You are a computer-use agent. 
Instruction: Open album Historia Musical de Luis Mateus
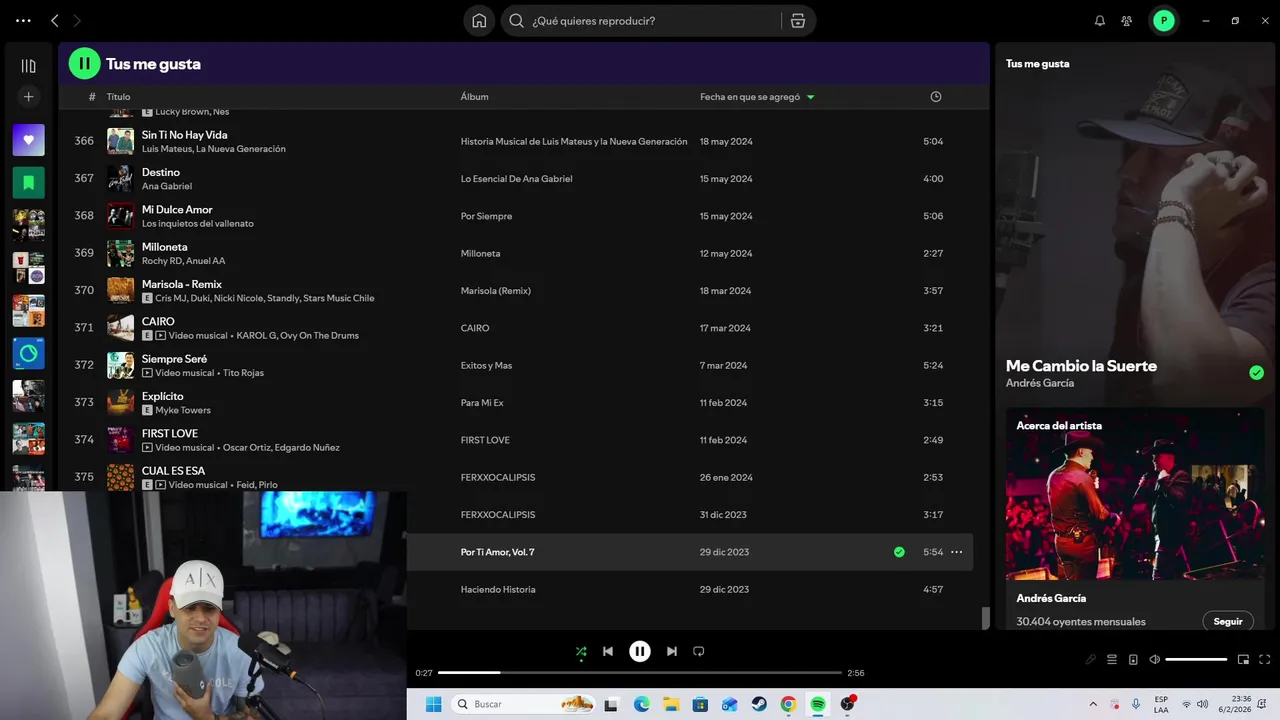574,141
